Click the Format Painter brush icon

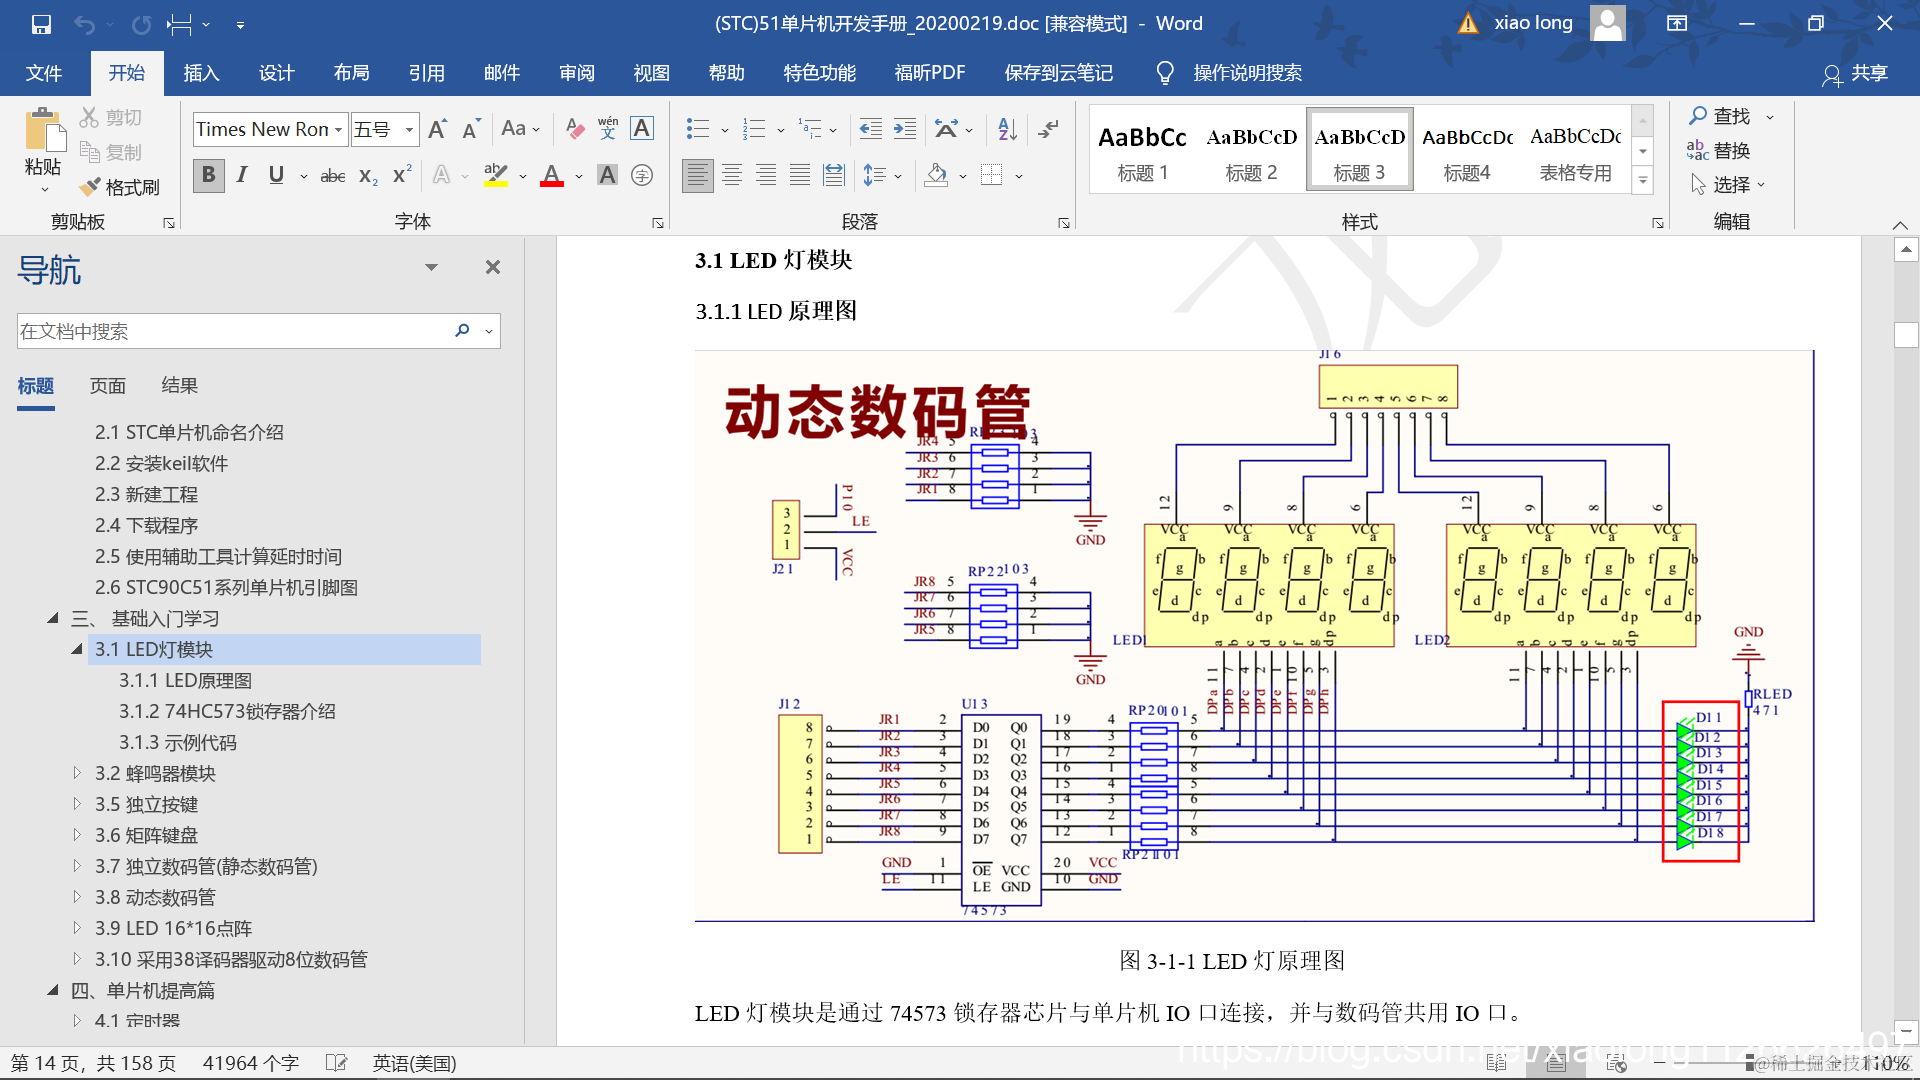91,187
